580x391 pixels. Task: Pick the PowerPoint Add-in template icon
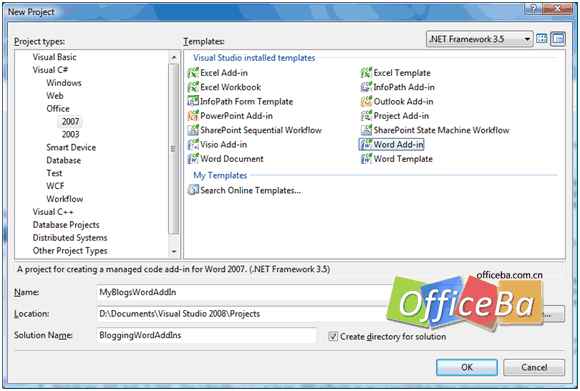point(193,116)
